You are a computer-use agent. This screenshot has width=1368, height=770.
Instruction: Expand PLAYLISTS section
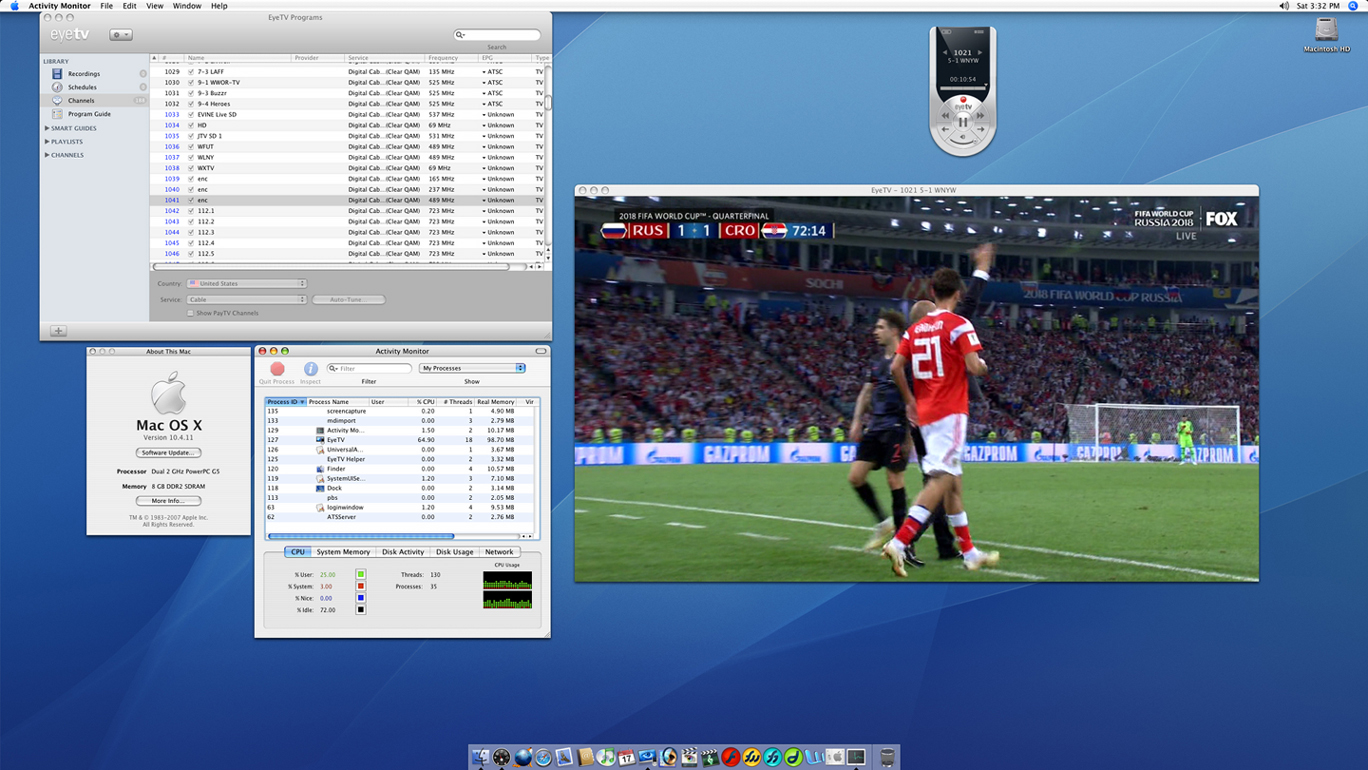coord(47,142)
